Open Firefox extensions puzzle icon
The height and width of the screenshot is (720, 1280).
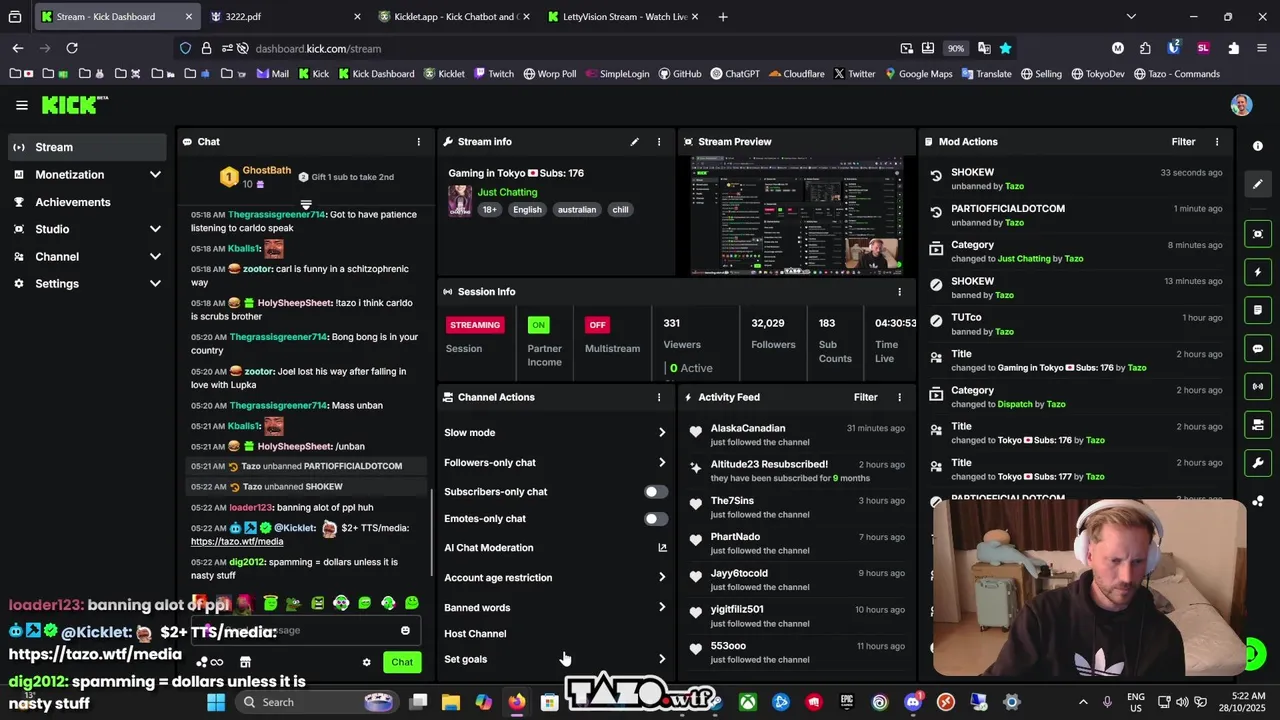(1233, 48)
